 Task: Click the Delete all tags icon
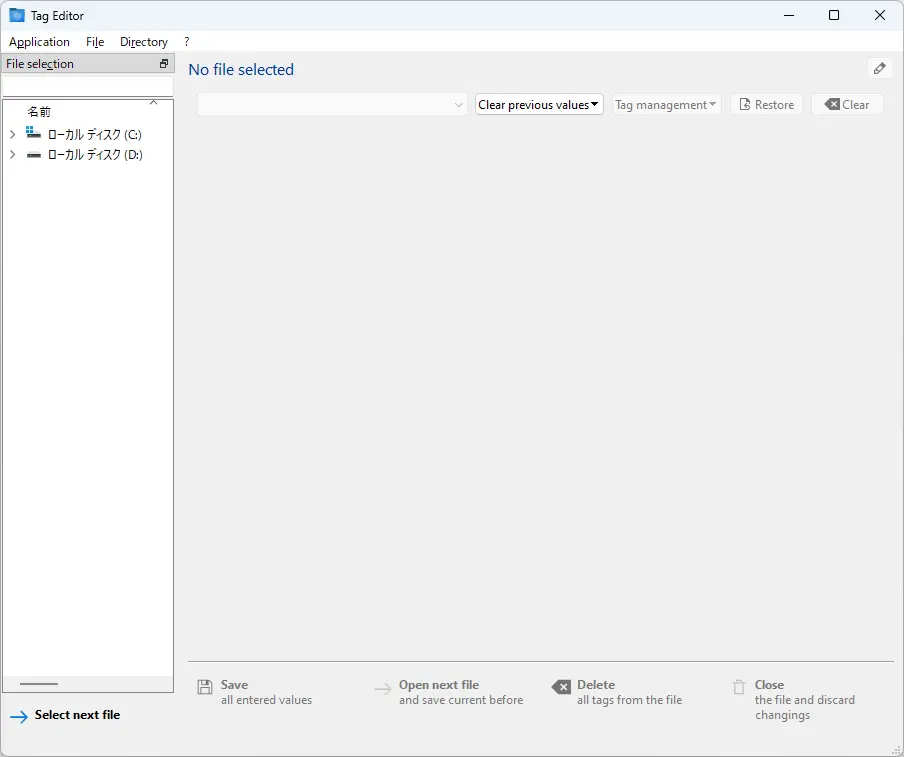[x=561, y=687]
